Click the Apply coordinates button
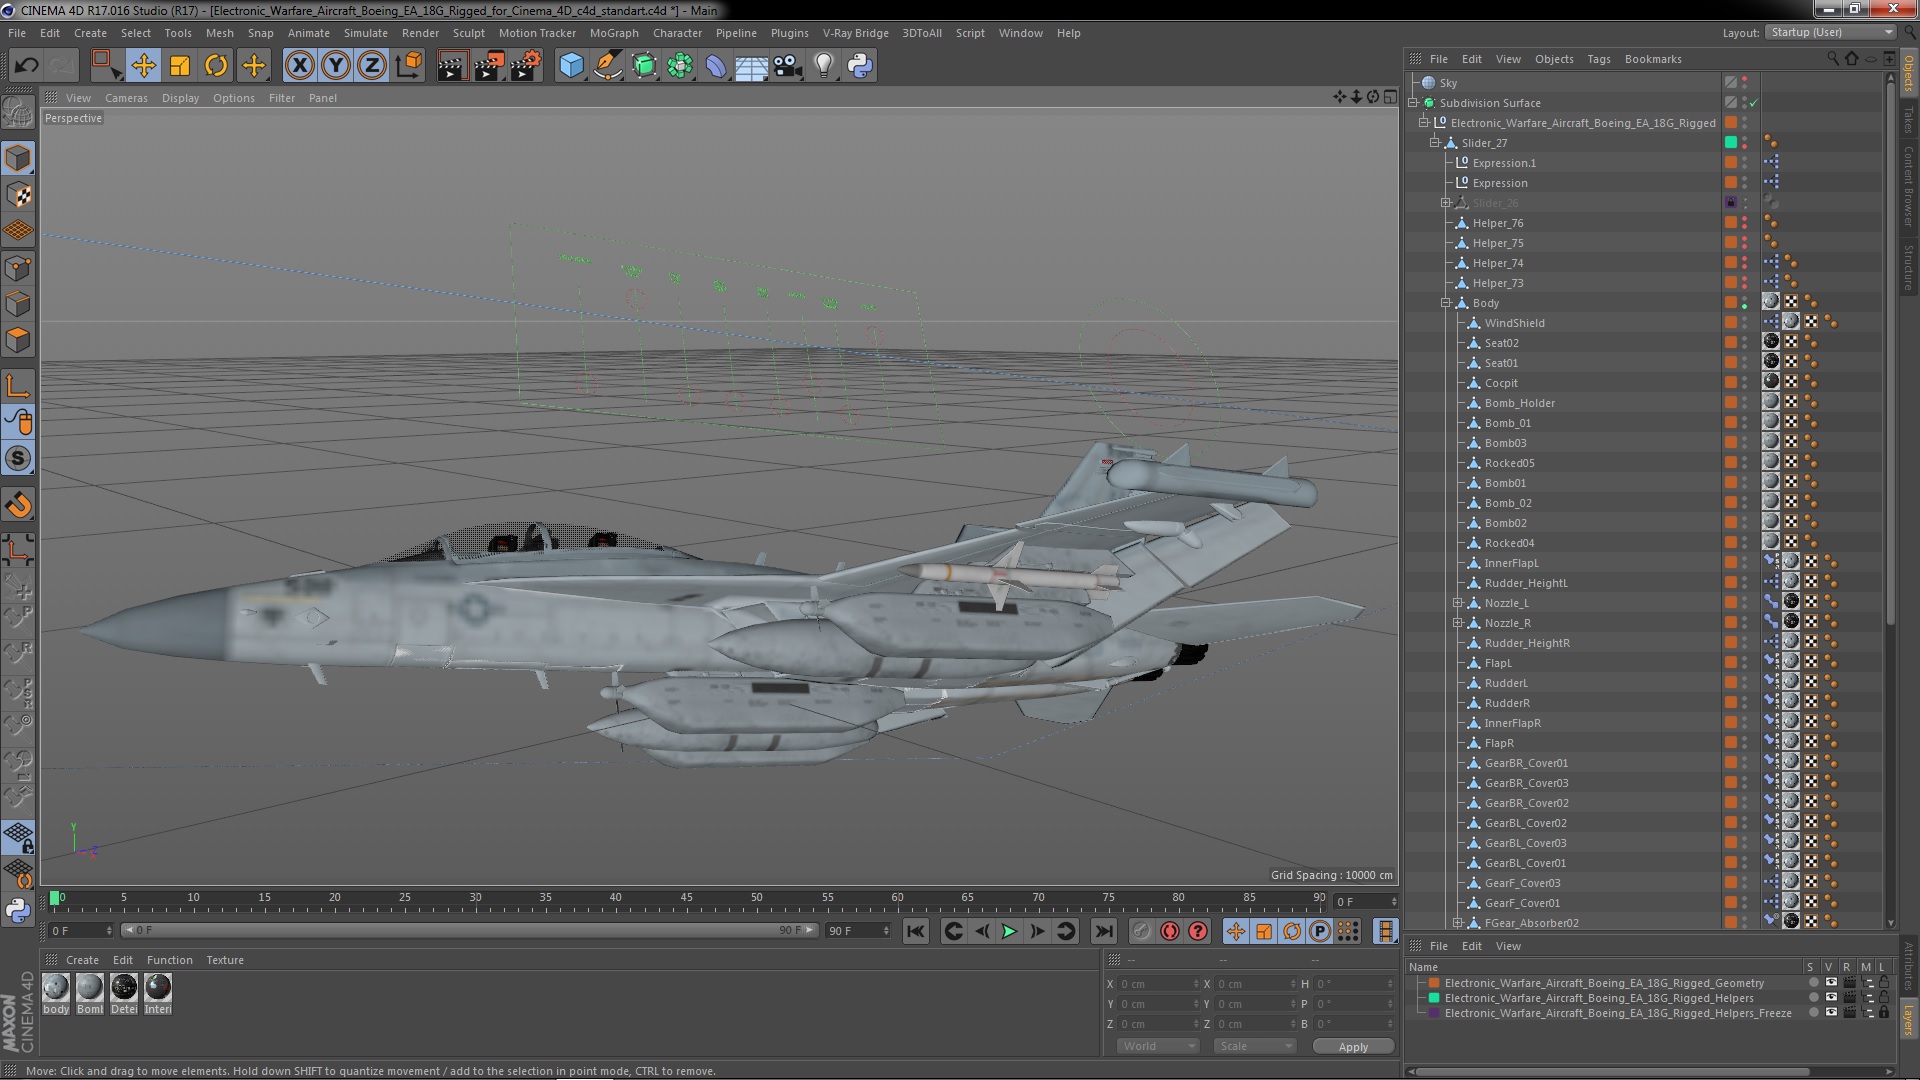 (x=1353, y=1047)
